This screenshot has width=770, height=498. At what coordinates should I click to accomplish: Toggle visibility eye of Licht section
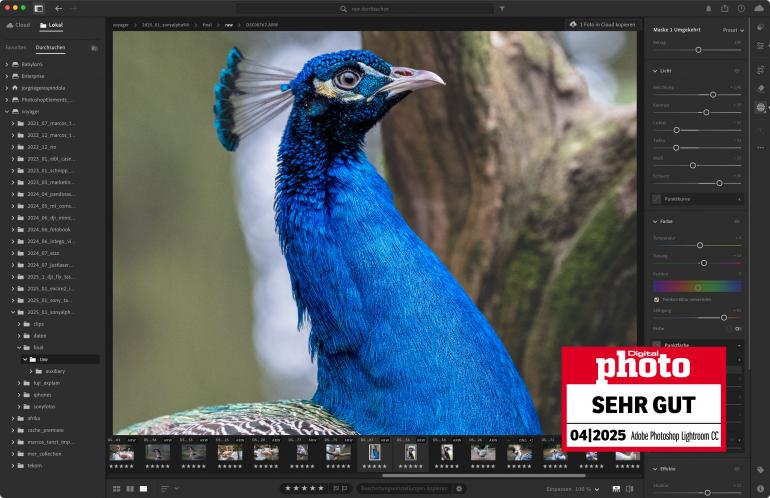coord(737,71)
